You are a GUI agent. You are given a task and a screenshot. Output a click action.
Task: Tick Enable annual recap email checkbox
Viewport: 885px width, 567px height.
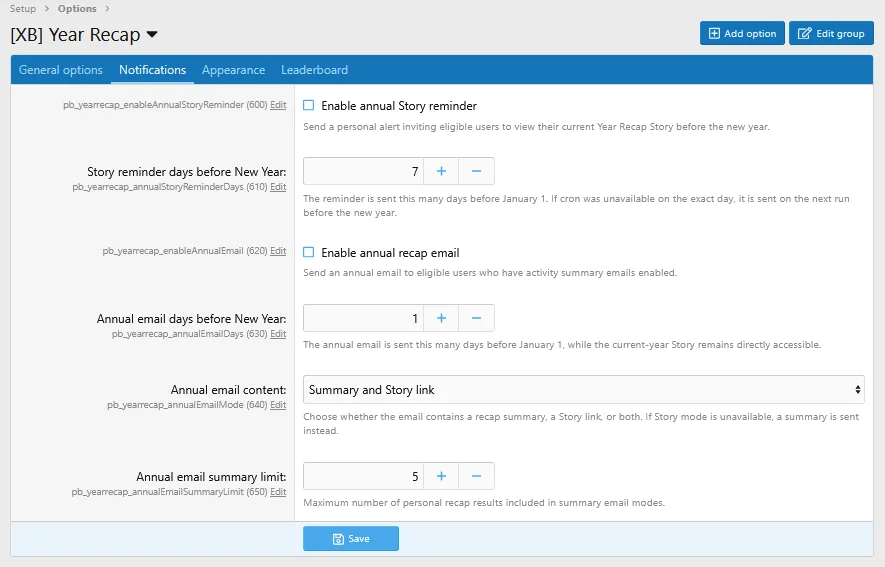pyautogui.click(x=309, y=252)
